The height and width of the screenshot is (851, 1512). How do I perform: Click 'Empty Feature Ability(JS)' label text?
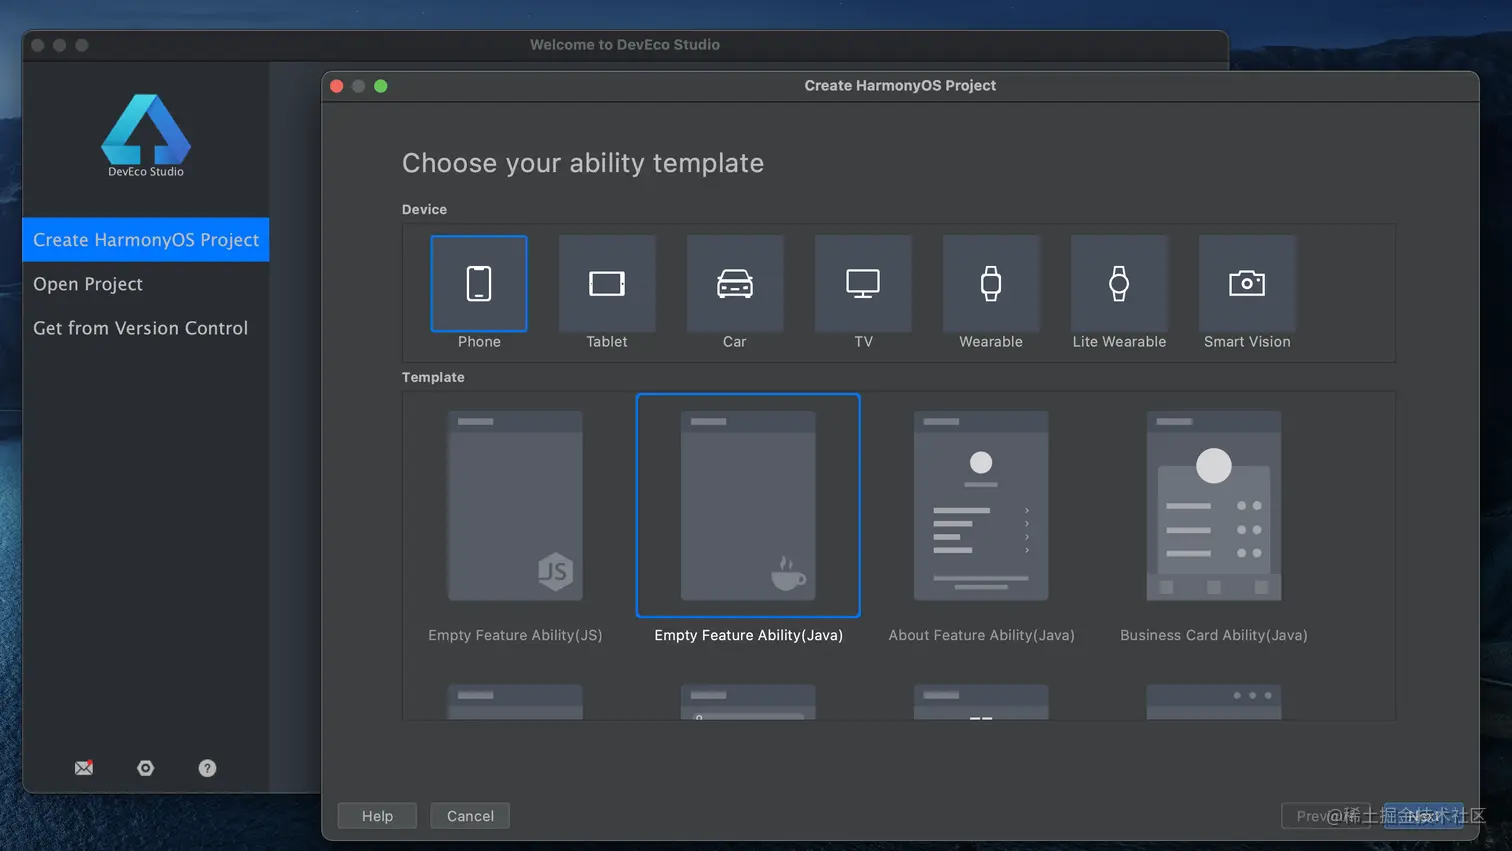(x=515, y=635)
